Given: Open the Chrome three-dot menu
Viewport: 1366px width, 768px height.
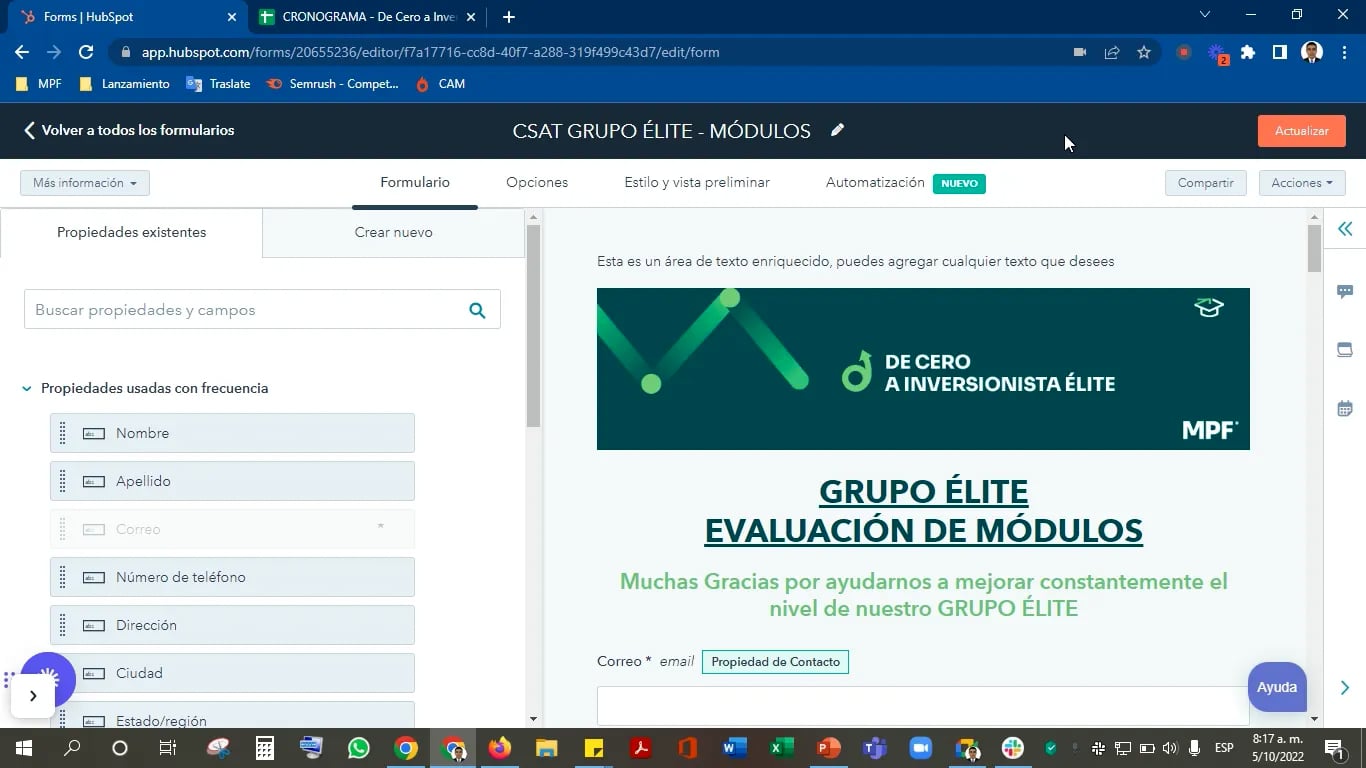Looking at the screenshot, I should (x=1344, y=52).
